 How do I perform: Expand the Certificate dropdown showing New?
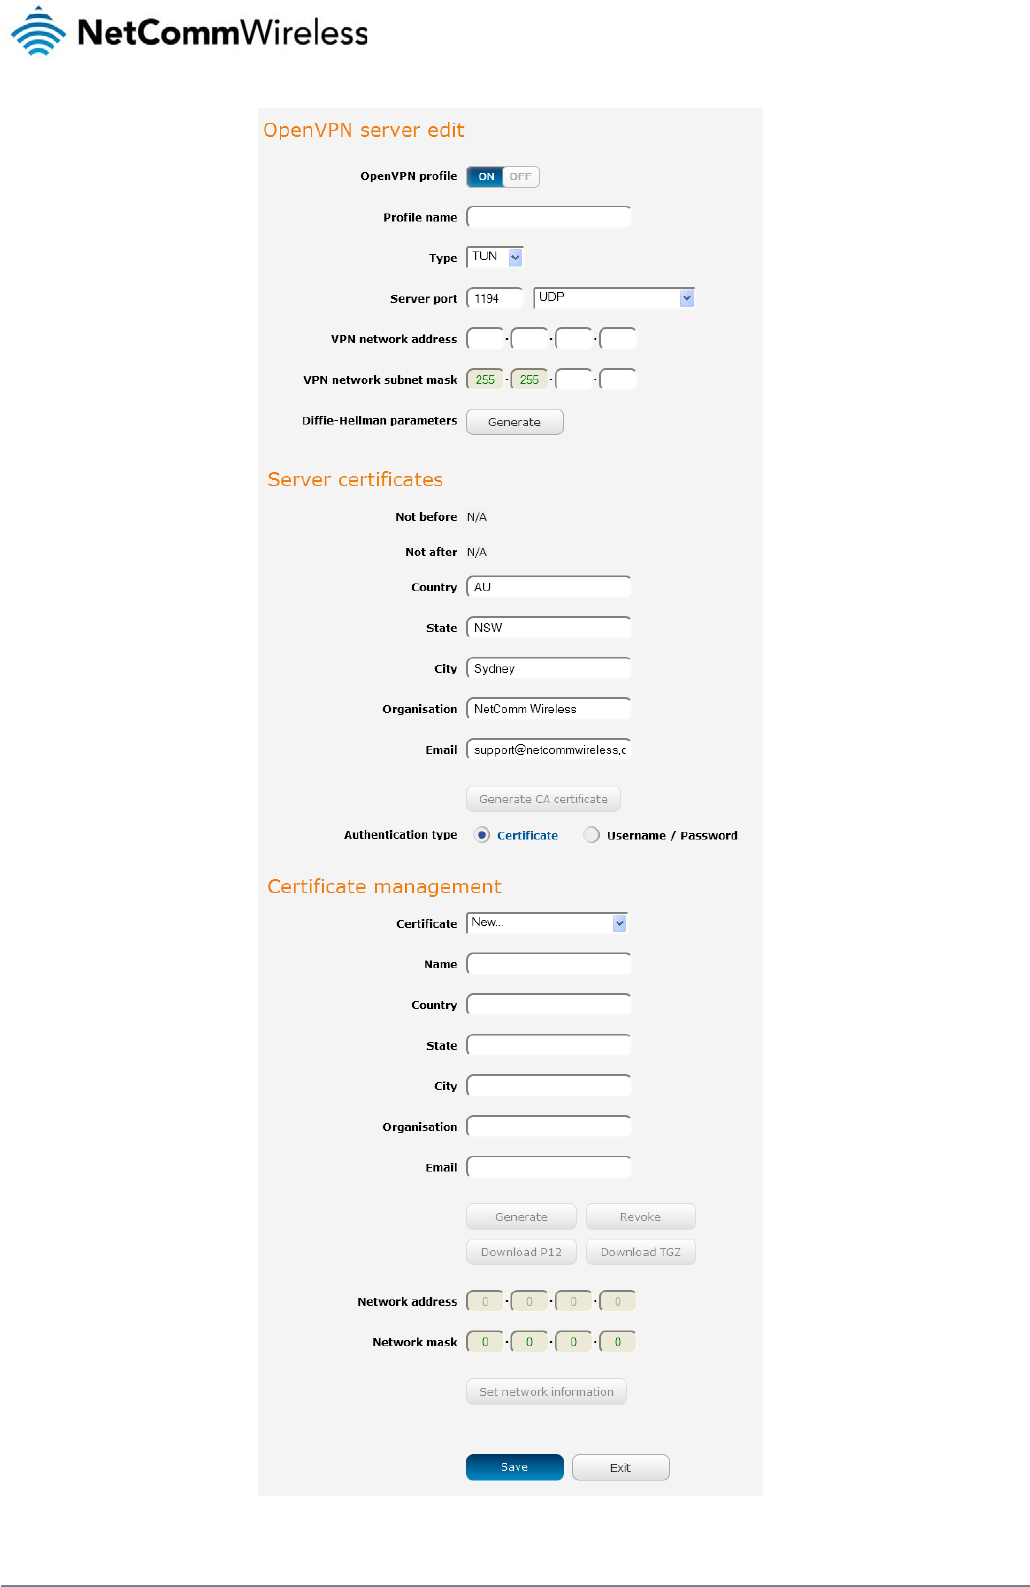click(547, 923)
